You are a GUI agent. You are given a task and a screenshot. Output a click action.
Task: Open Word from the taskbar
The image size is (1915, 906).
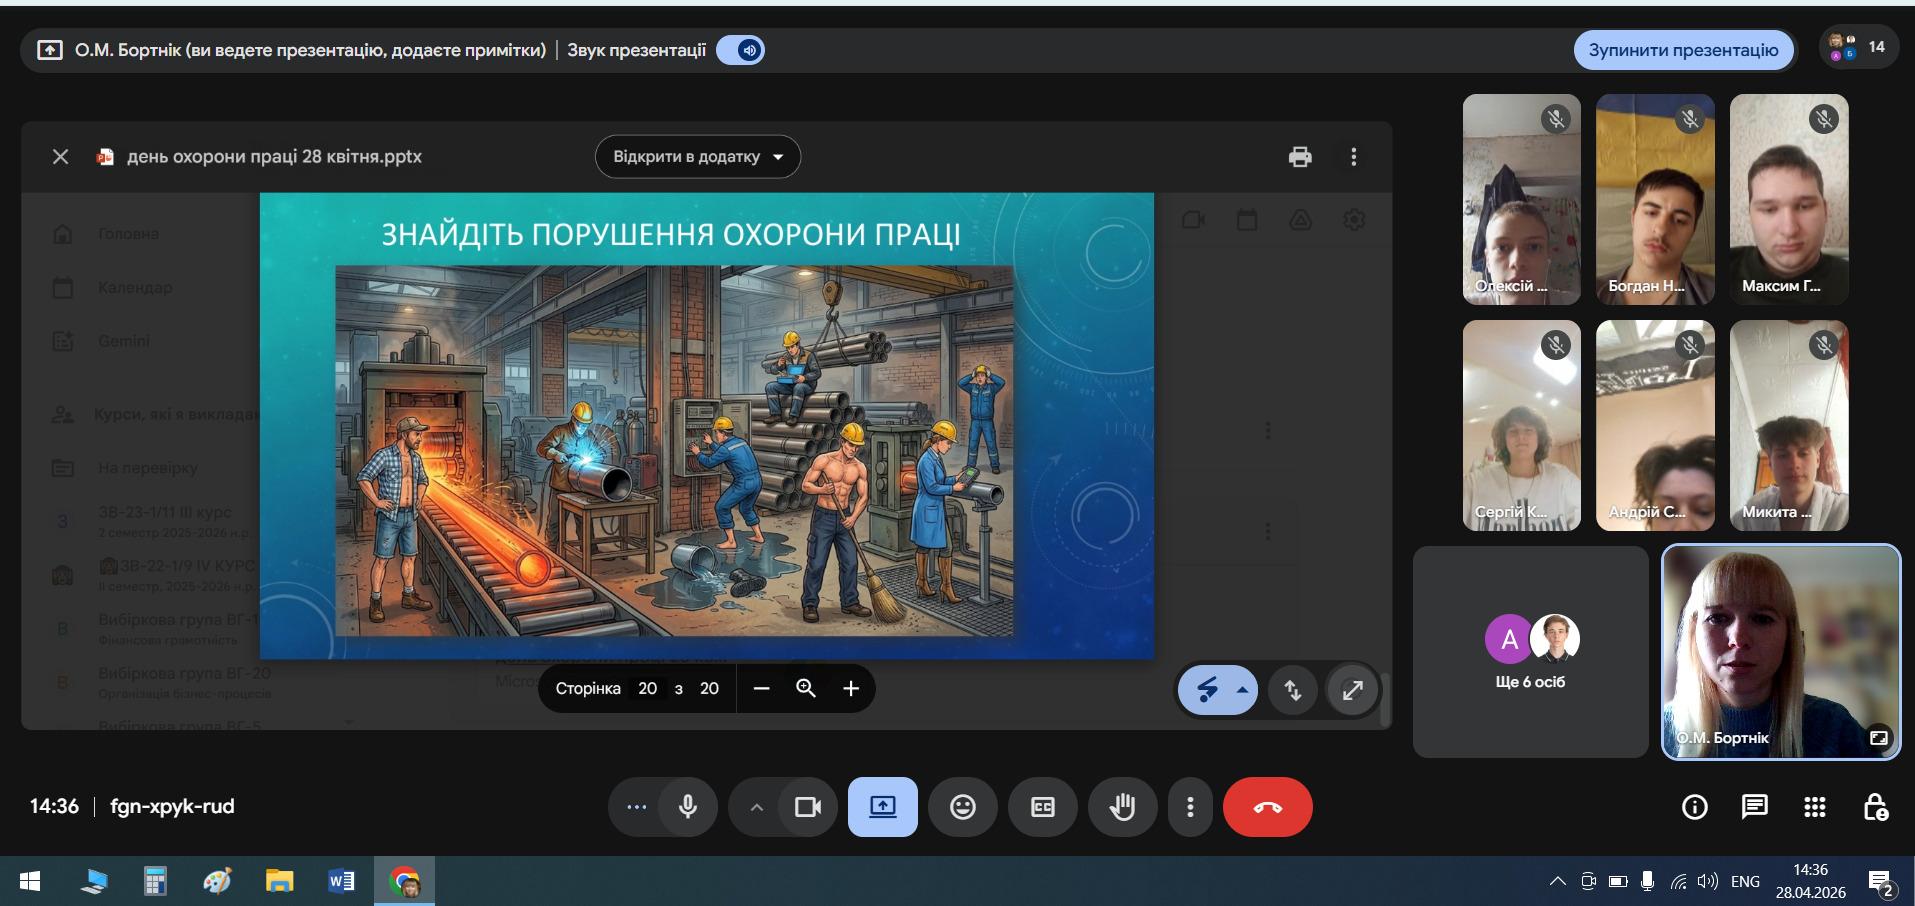coord(341,881)
